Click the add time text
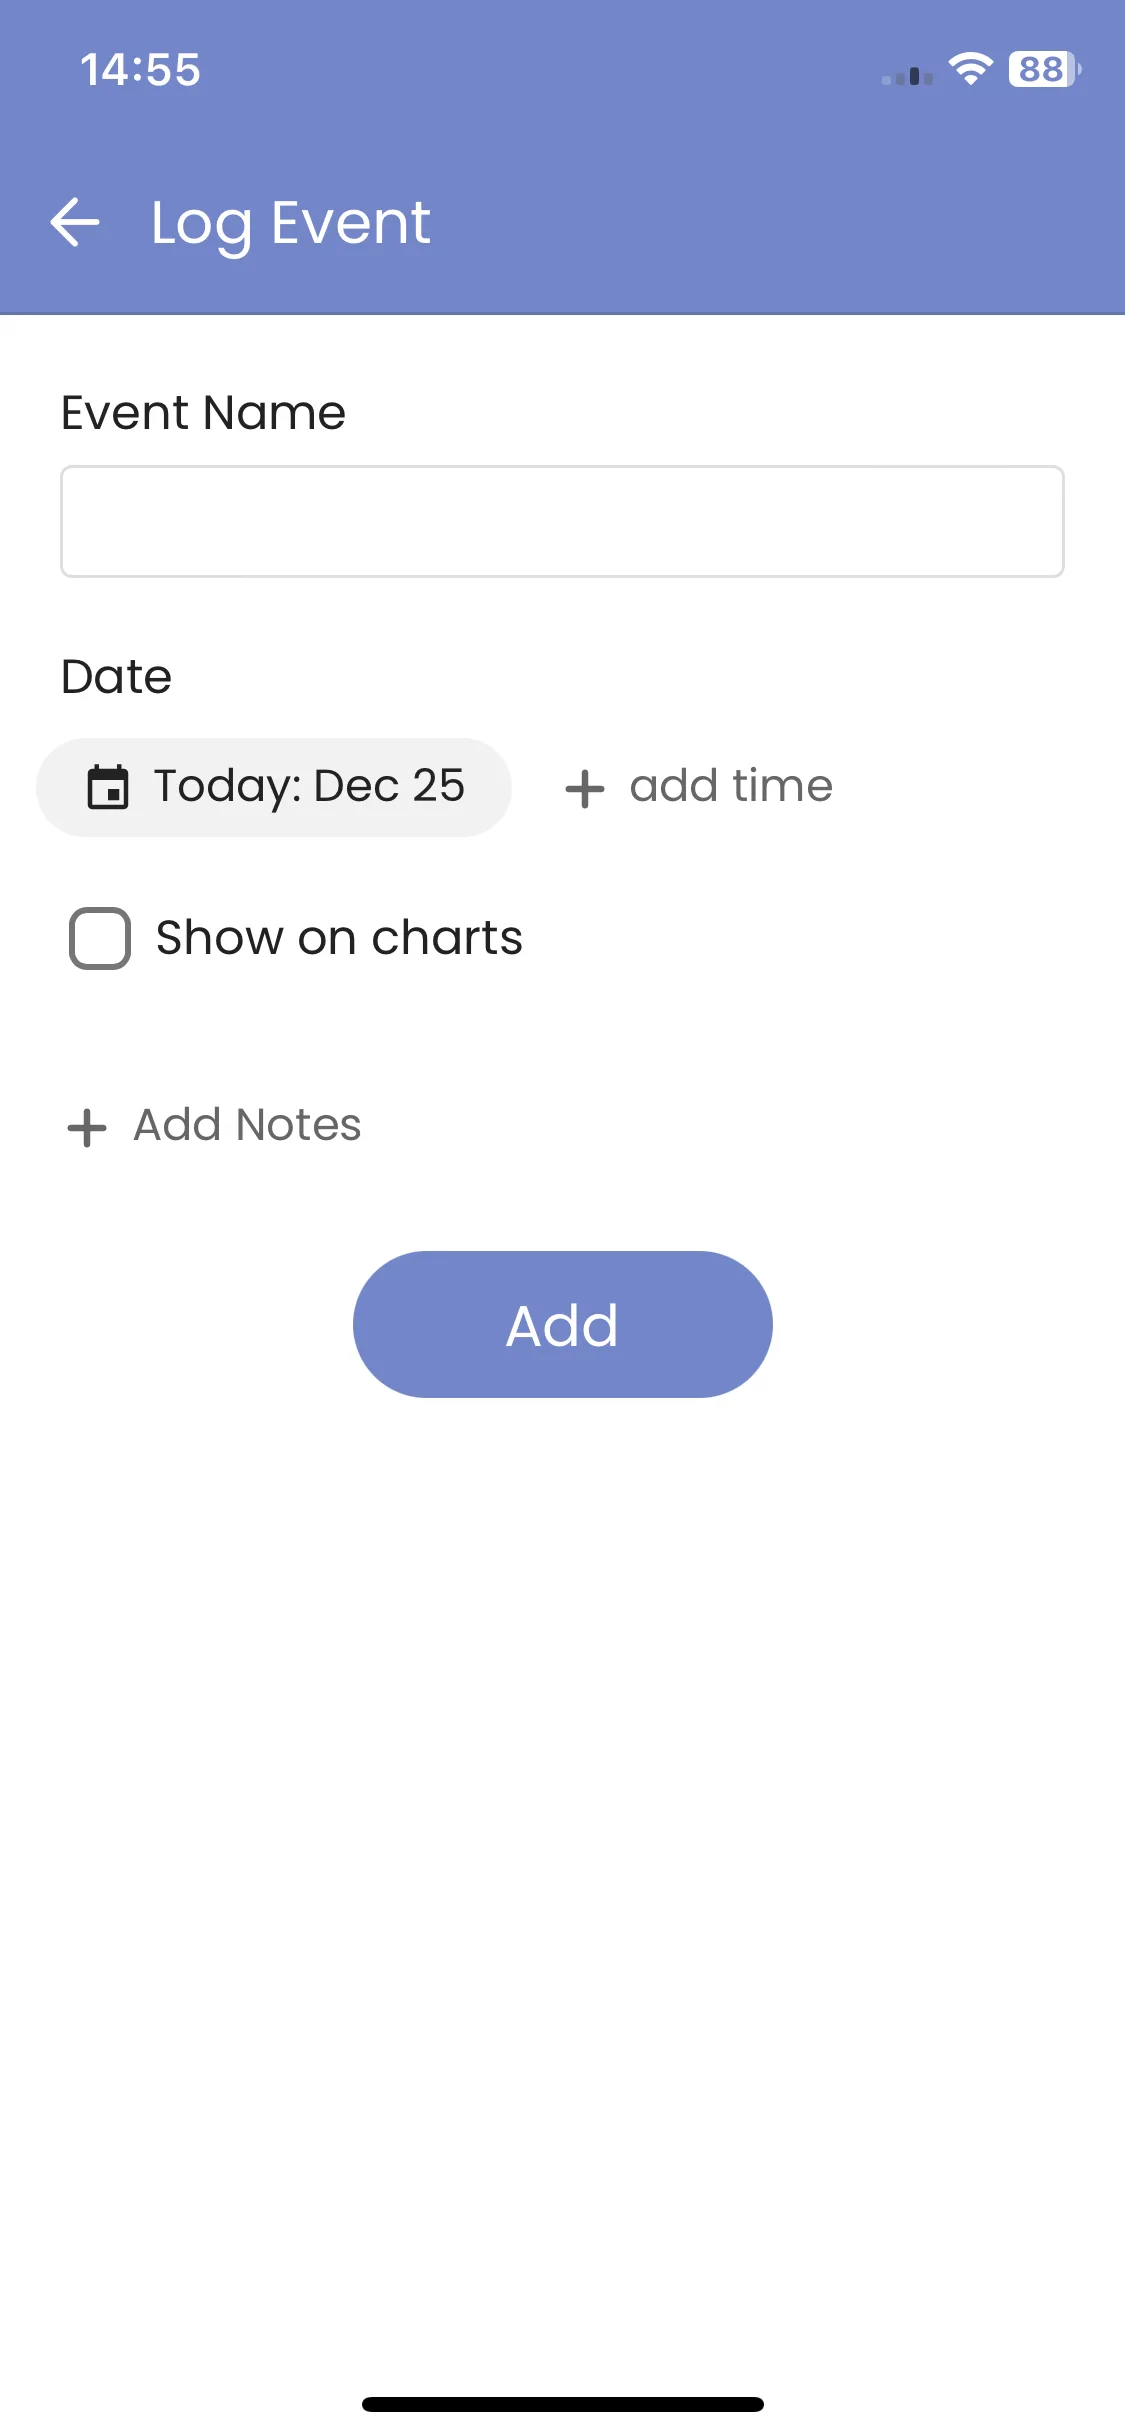This screenshot has height=2436, width=1125. [x=731, y=786]
